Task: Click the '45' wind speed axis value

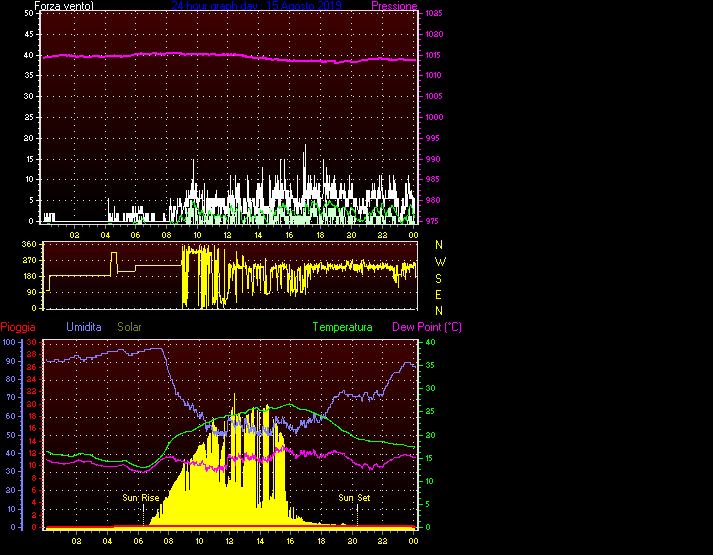Action: click(x=29, y=34)
